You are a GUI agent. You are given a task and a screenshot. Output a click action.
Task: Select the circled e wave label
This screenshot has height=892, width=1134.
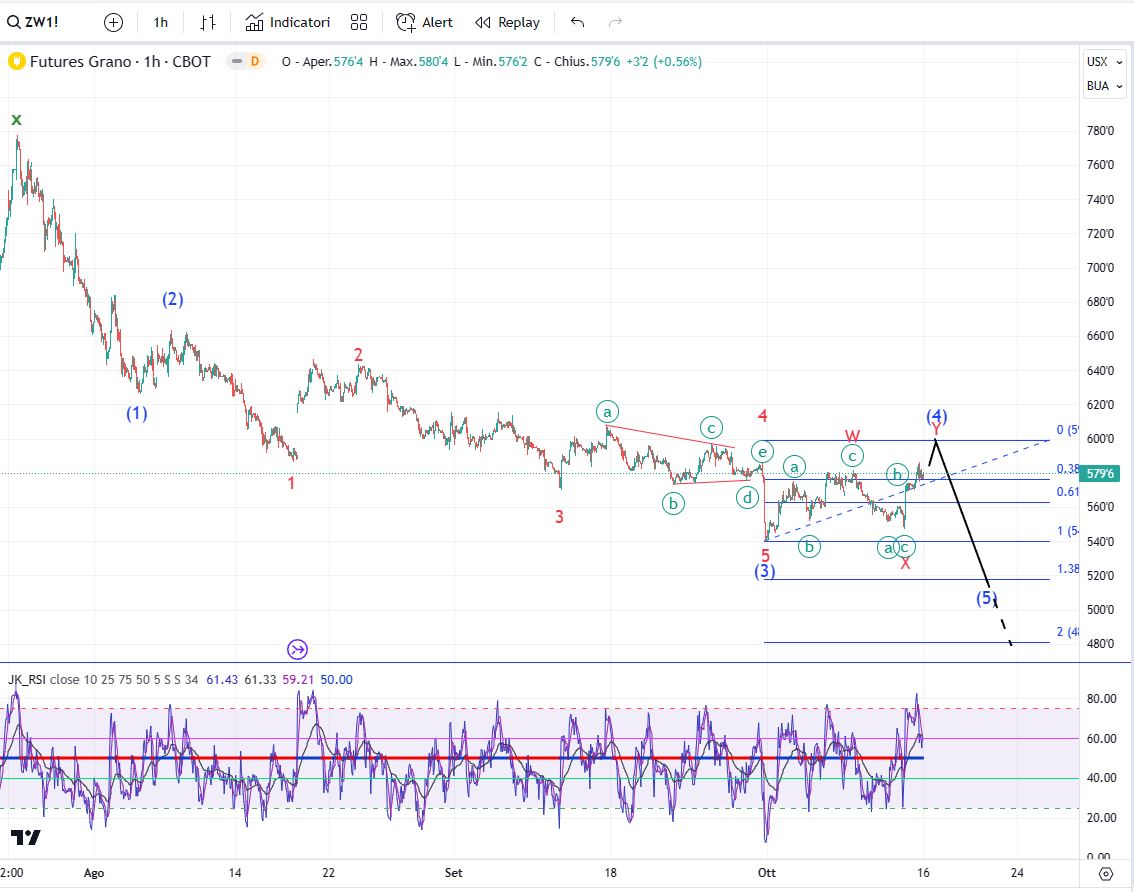762,452
